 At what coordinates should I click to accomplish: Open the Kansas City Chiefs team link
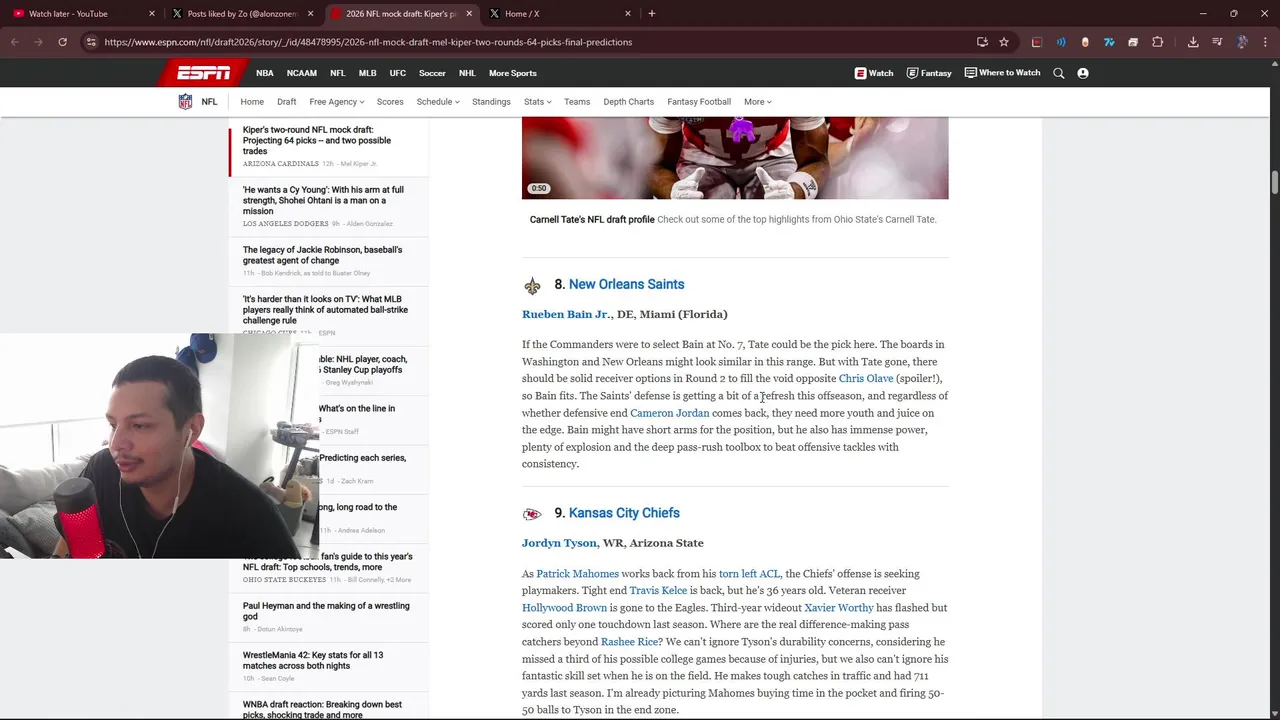point(624,513)
